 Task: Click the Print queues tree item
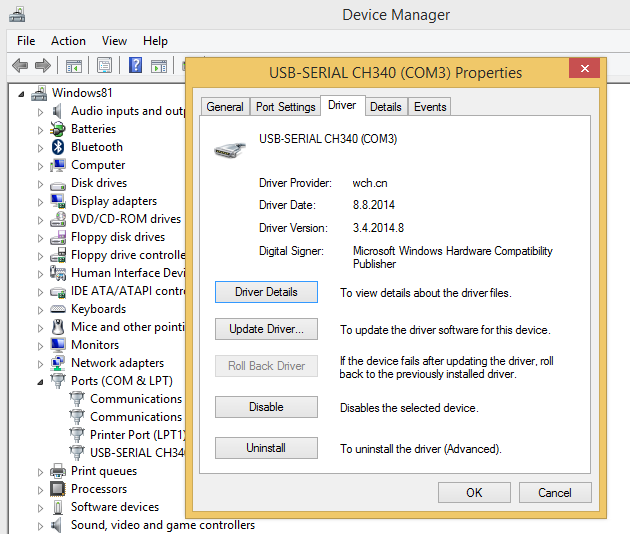[x=104, y=471]
